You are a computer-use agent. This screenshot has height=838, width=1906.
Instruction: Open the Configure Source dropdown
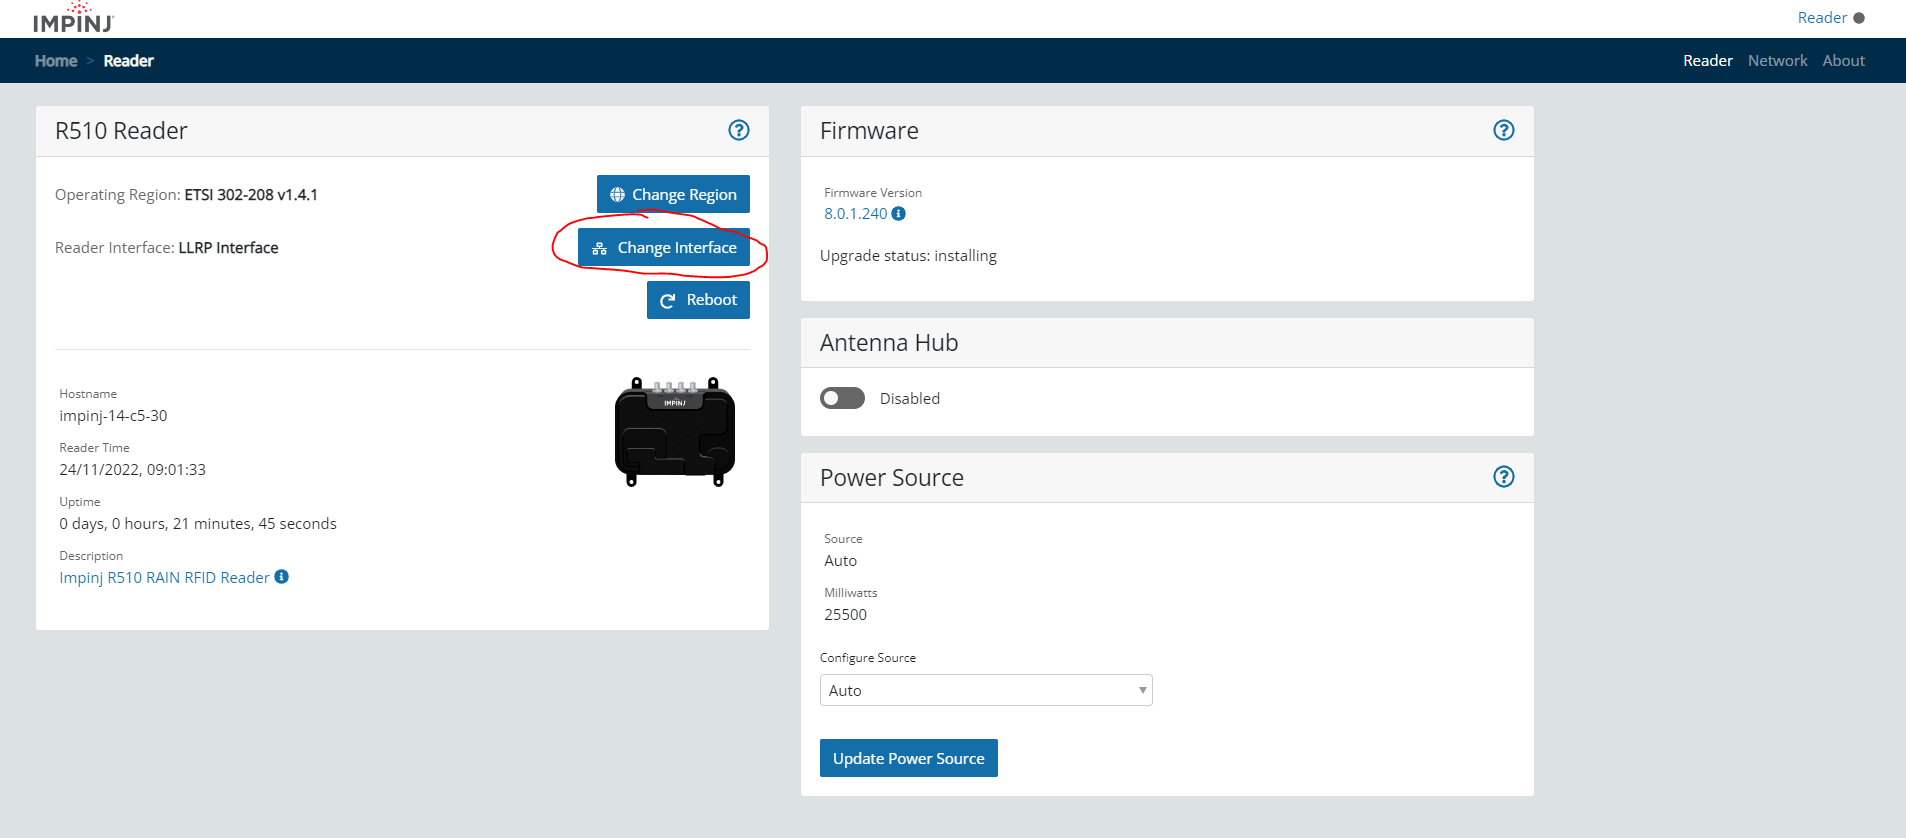tap(986, 690)
